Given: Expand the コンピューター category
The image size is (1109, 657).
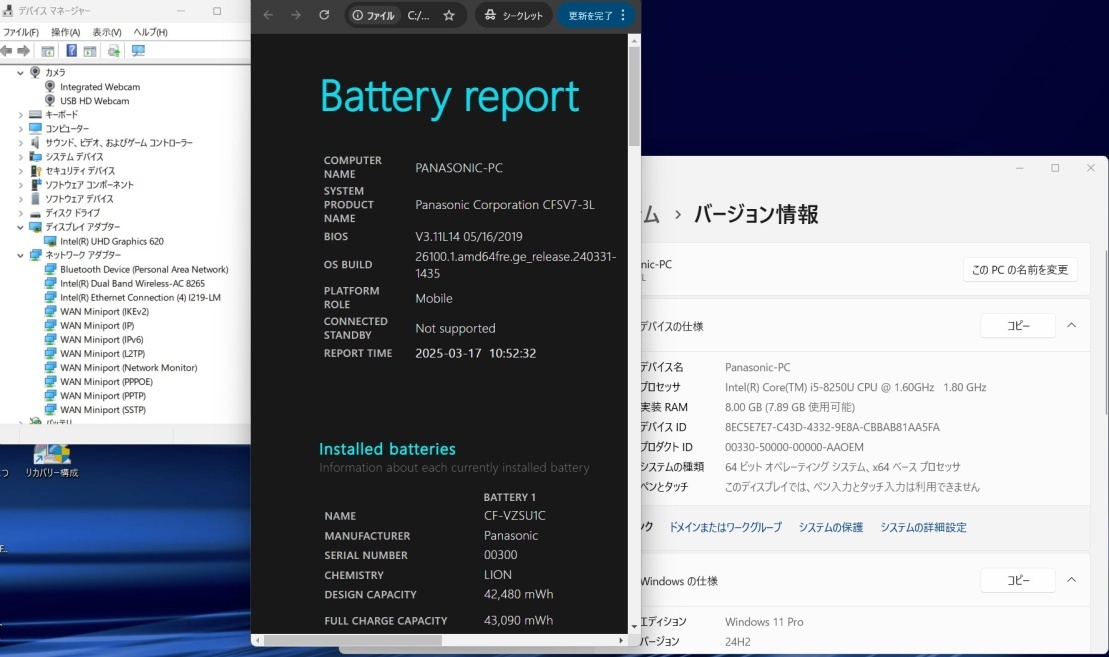Looking at the screenshot, I should pos(21,129).
